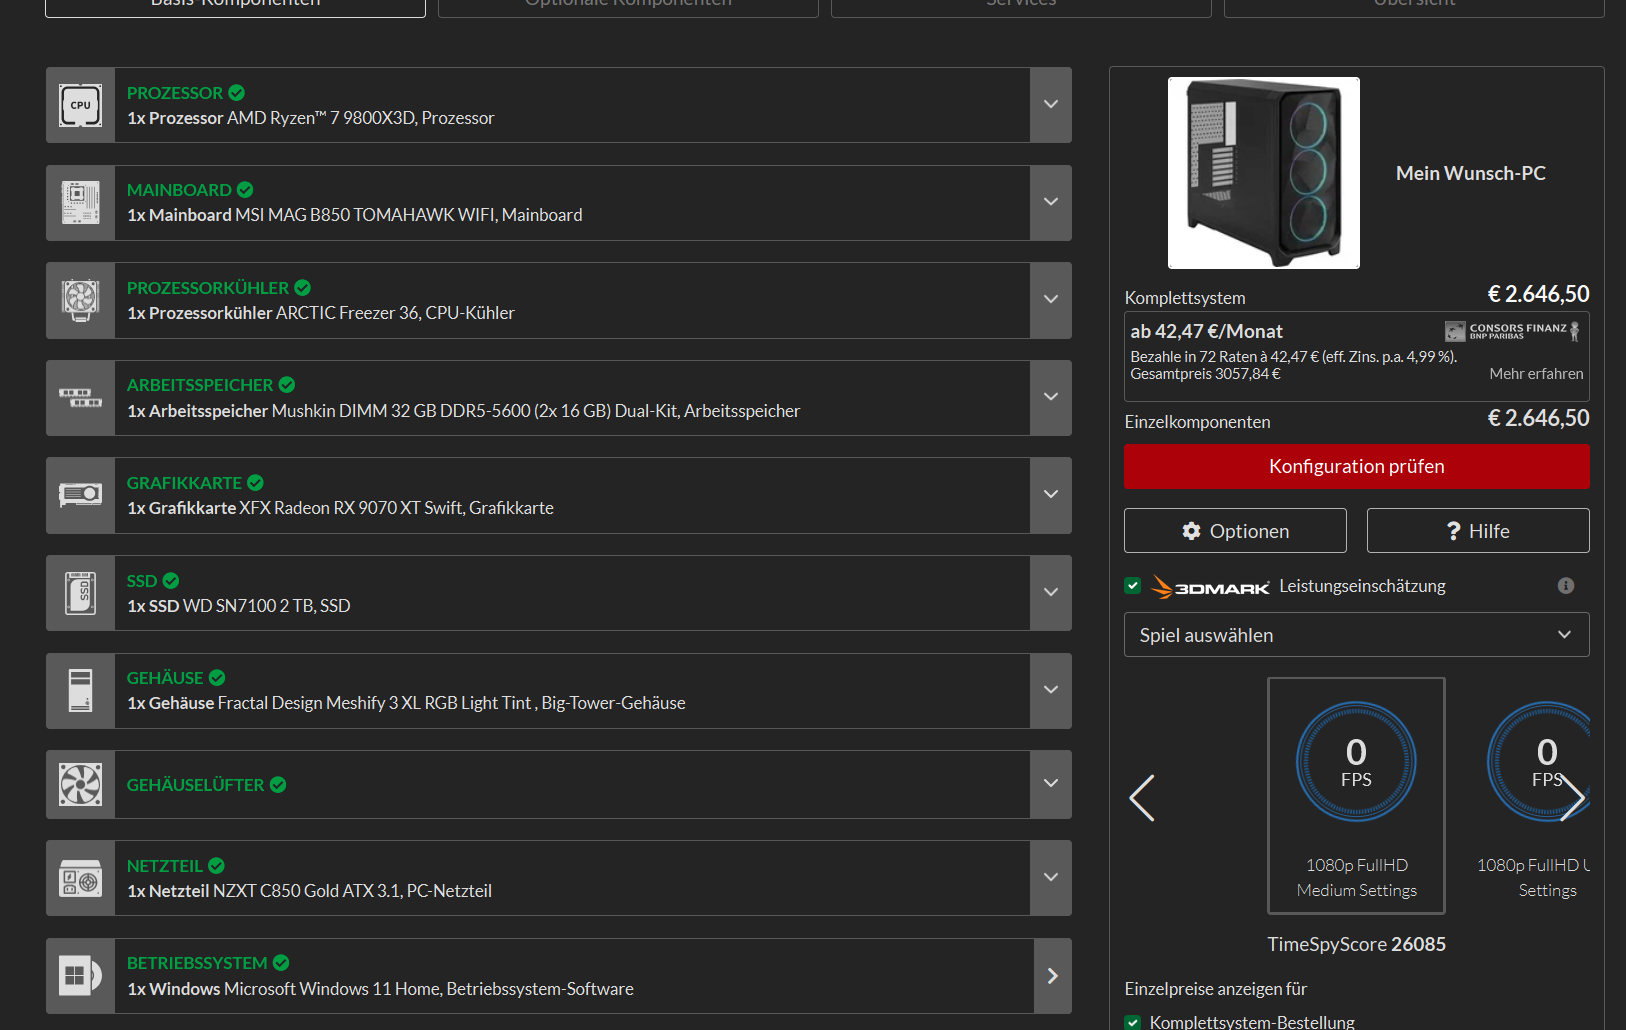Expand the Prozessorkühler row chevron
This screenshot has width=1626, height=1030.
click(1051, 300)
